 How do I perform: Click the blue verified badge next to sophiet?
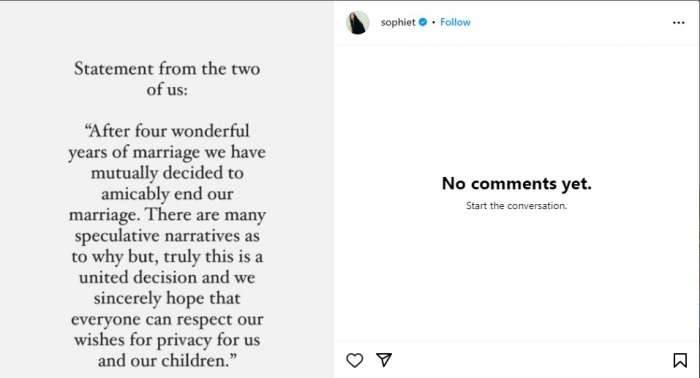point(423,22)
